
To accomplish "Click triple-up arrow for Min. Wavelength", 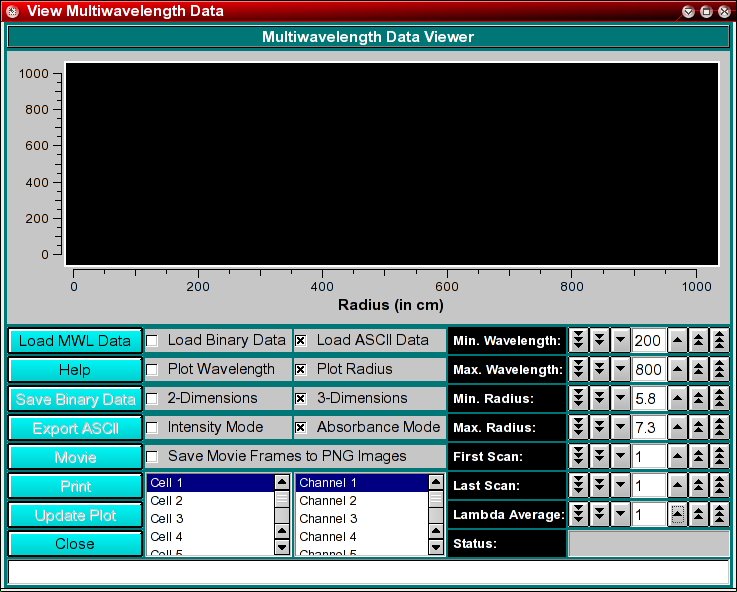I will click(719, 340).
